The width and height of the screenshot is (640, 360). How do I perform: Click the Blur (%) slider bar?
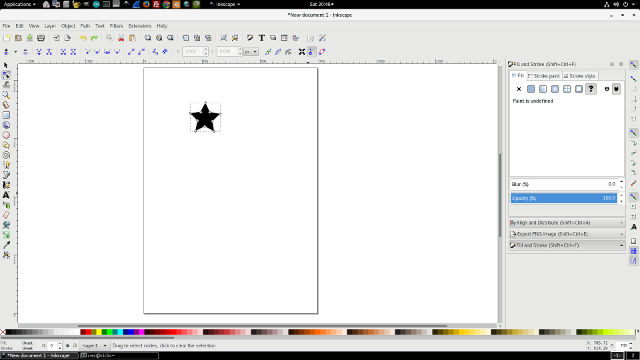tap(564, 184)
